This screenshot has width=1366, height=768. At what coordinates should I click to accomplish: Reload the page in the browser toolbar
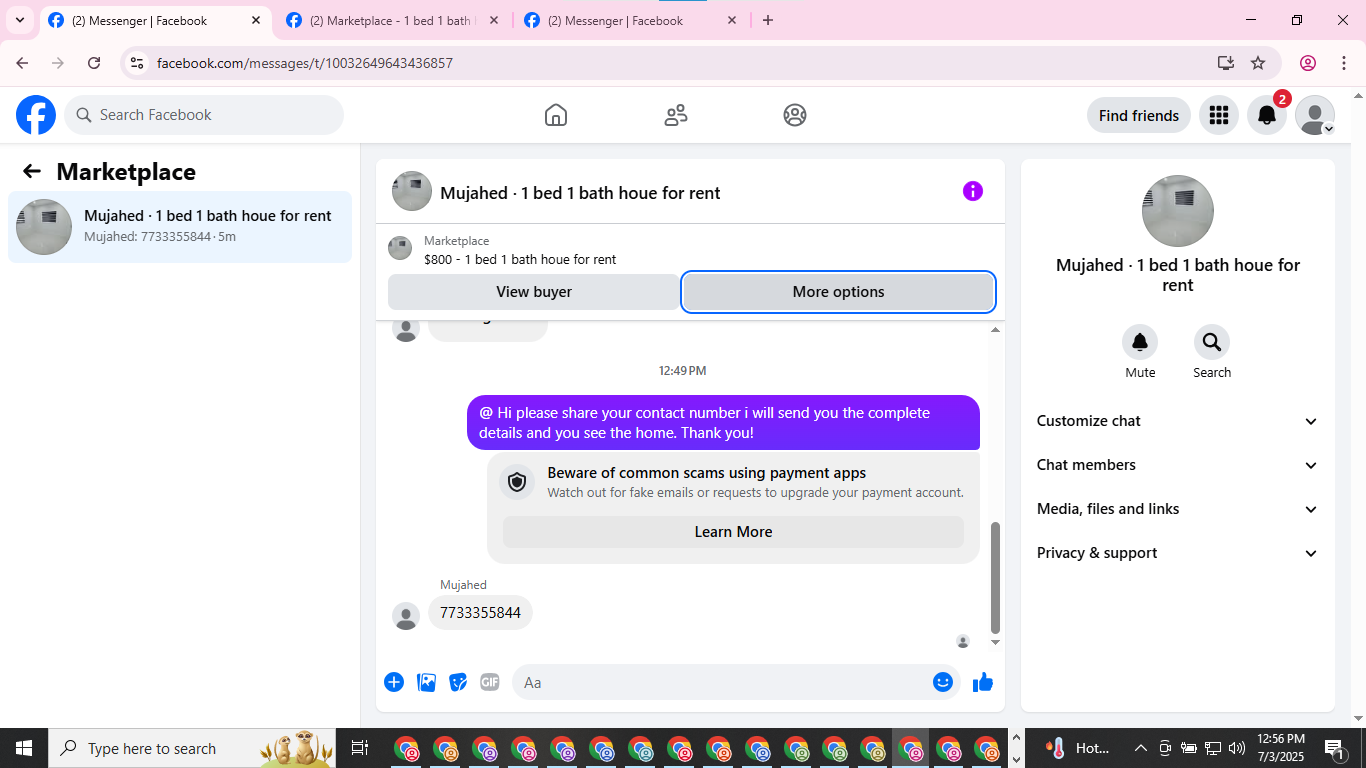(x=94, y=63)
